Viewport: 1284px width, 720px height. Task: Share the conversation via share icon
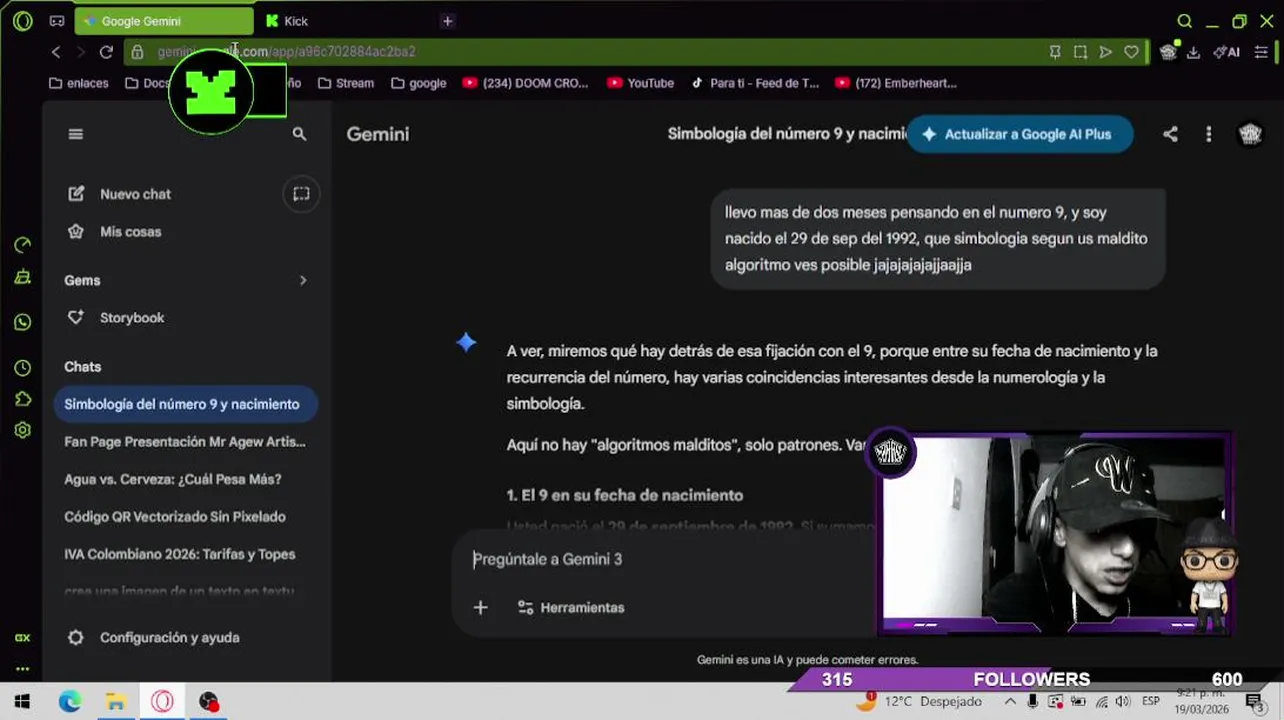tap(1170, 134)
